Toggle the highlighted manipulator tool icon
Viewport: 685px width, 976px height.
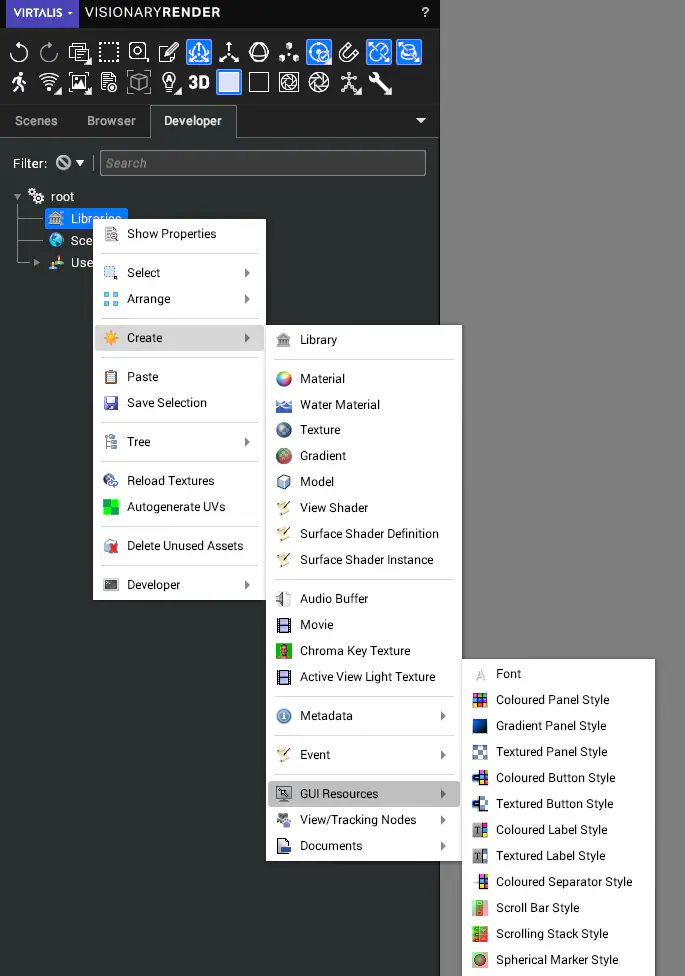pos(199,52)
